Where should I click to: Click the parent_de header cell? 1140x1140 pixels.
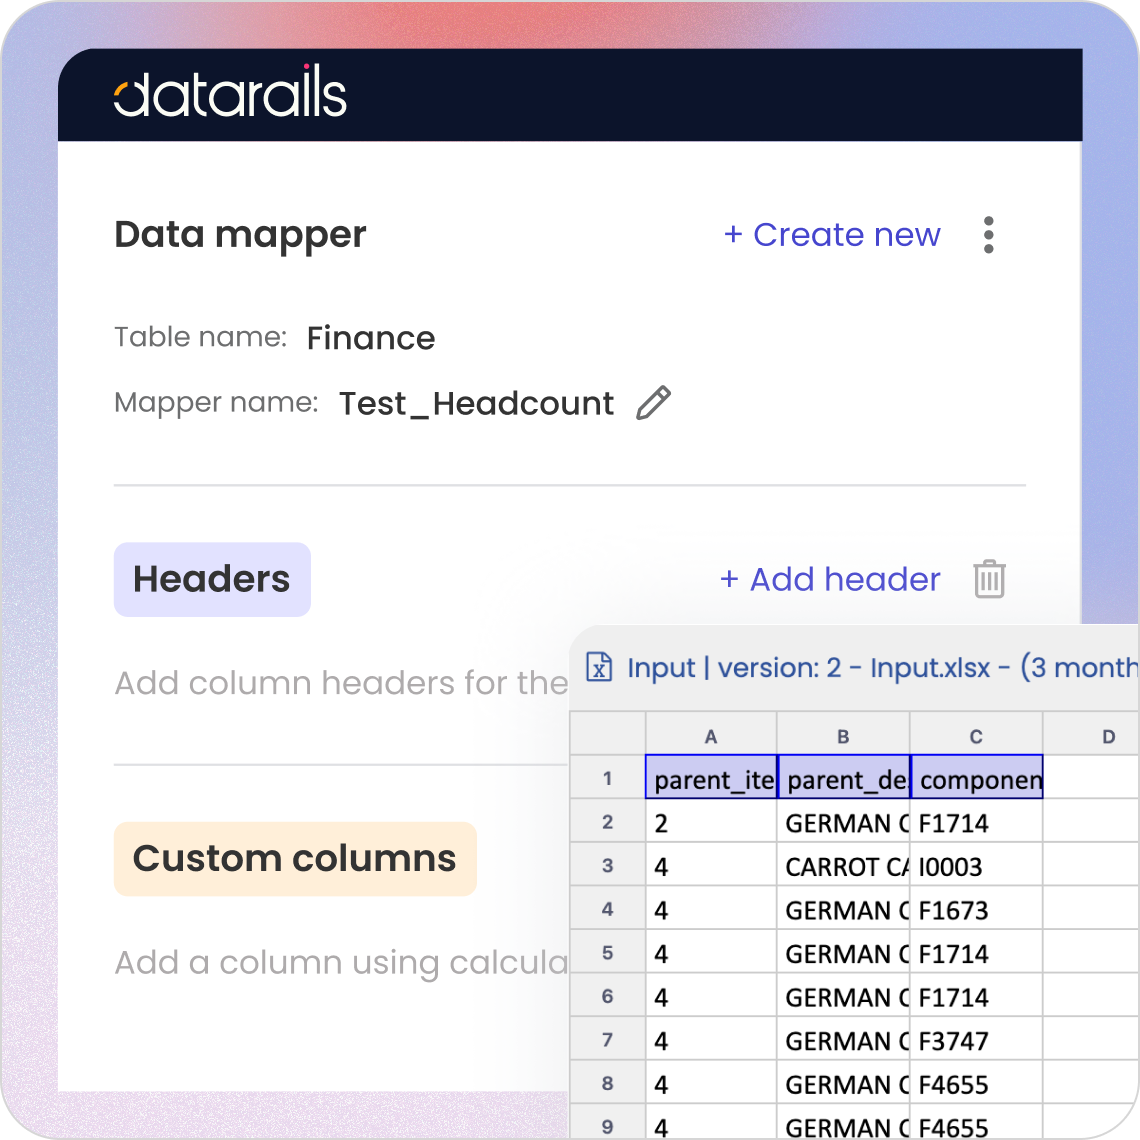(x=843, y=777)
